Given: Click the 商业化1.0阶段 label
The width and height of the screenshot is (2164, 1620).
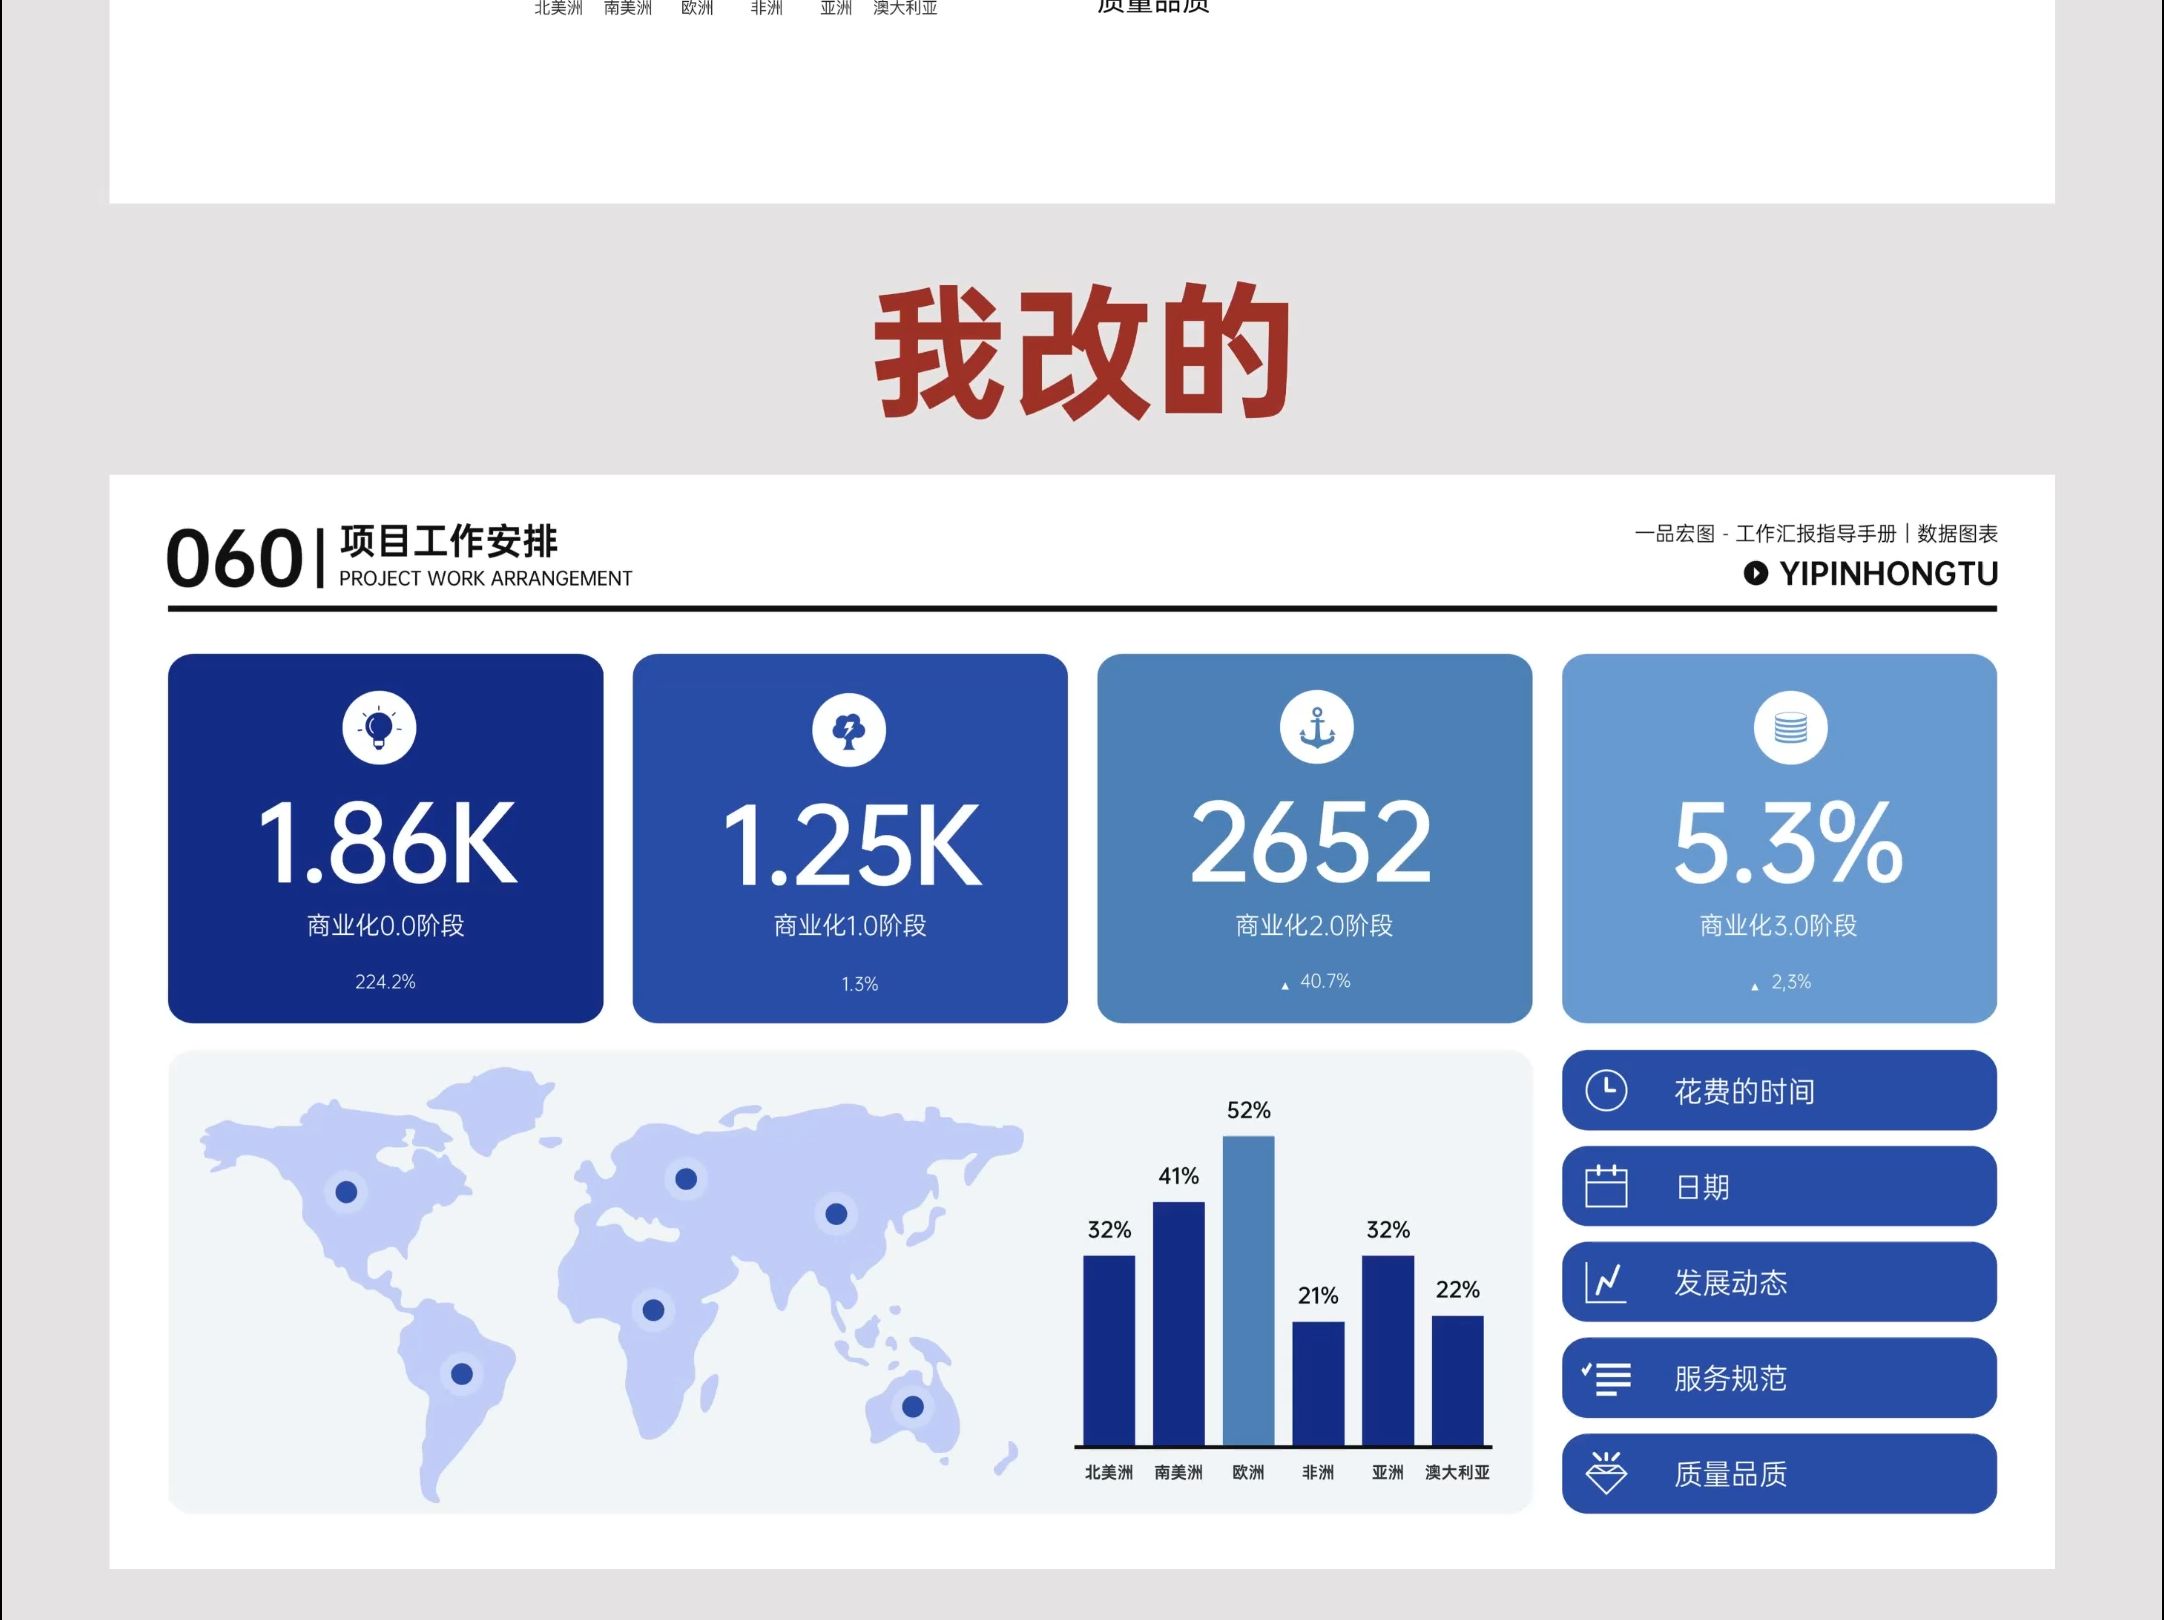Looking at the screenshot, I should click(850, 926).
